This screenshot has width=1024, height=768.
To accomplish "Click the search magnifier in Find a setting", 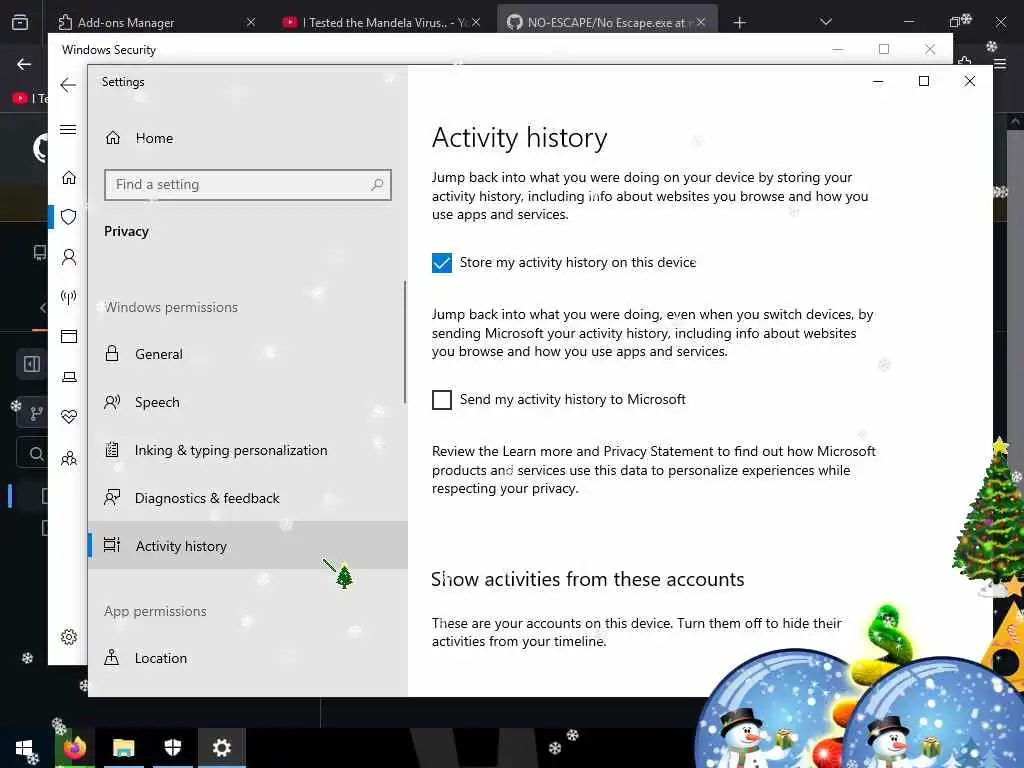I will tap(377, 185).
